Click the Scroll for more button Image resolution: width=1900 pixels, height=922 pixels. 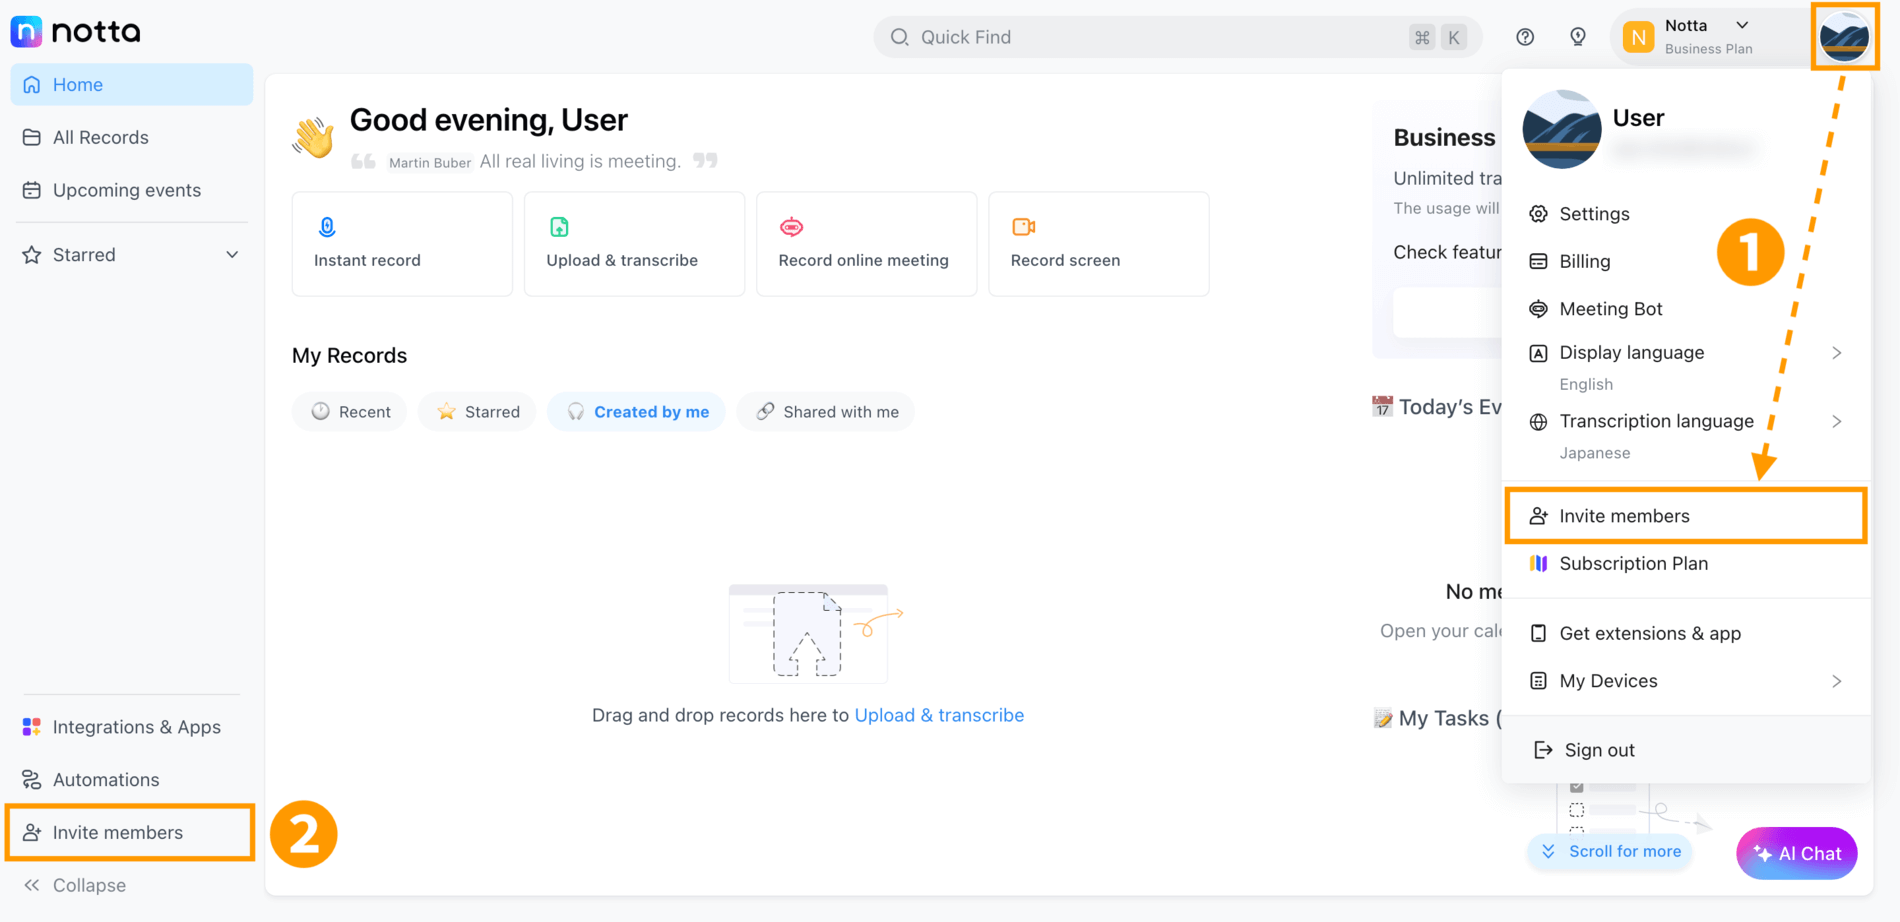[1610, 852]
